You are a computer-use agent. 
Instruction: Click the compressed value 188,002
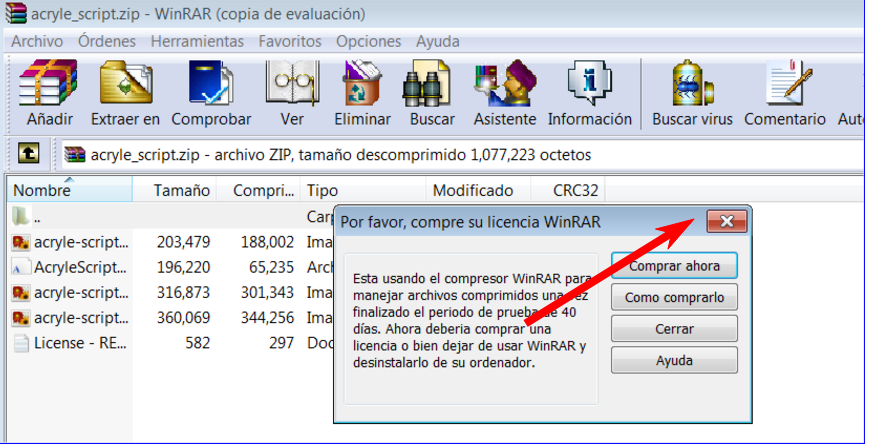(x=267, y=242)
